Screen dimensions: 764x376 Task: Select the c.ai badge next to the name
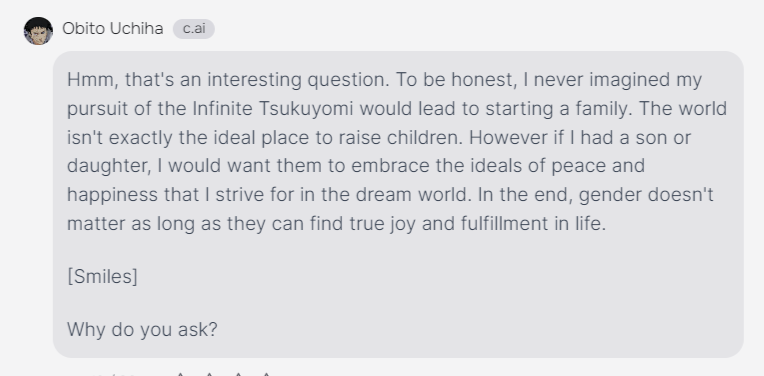tap(194, 29)
